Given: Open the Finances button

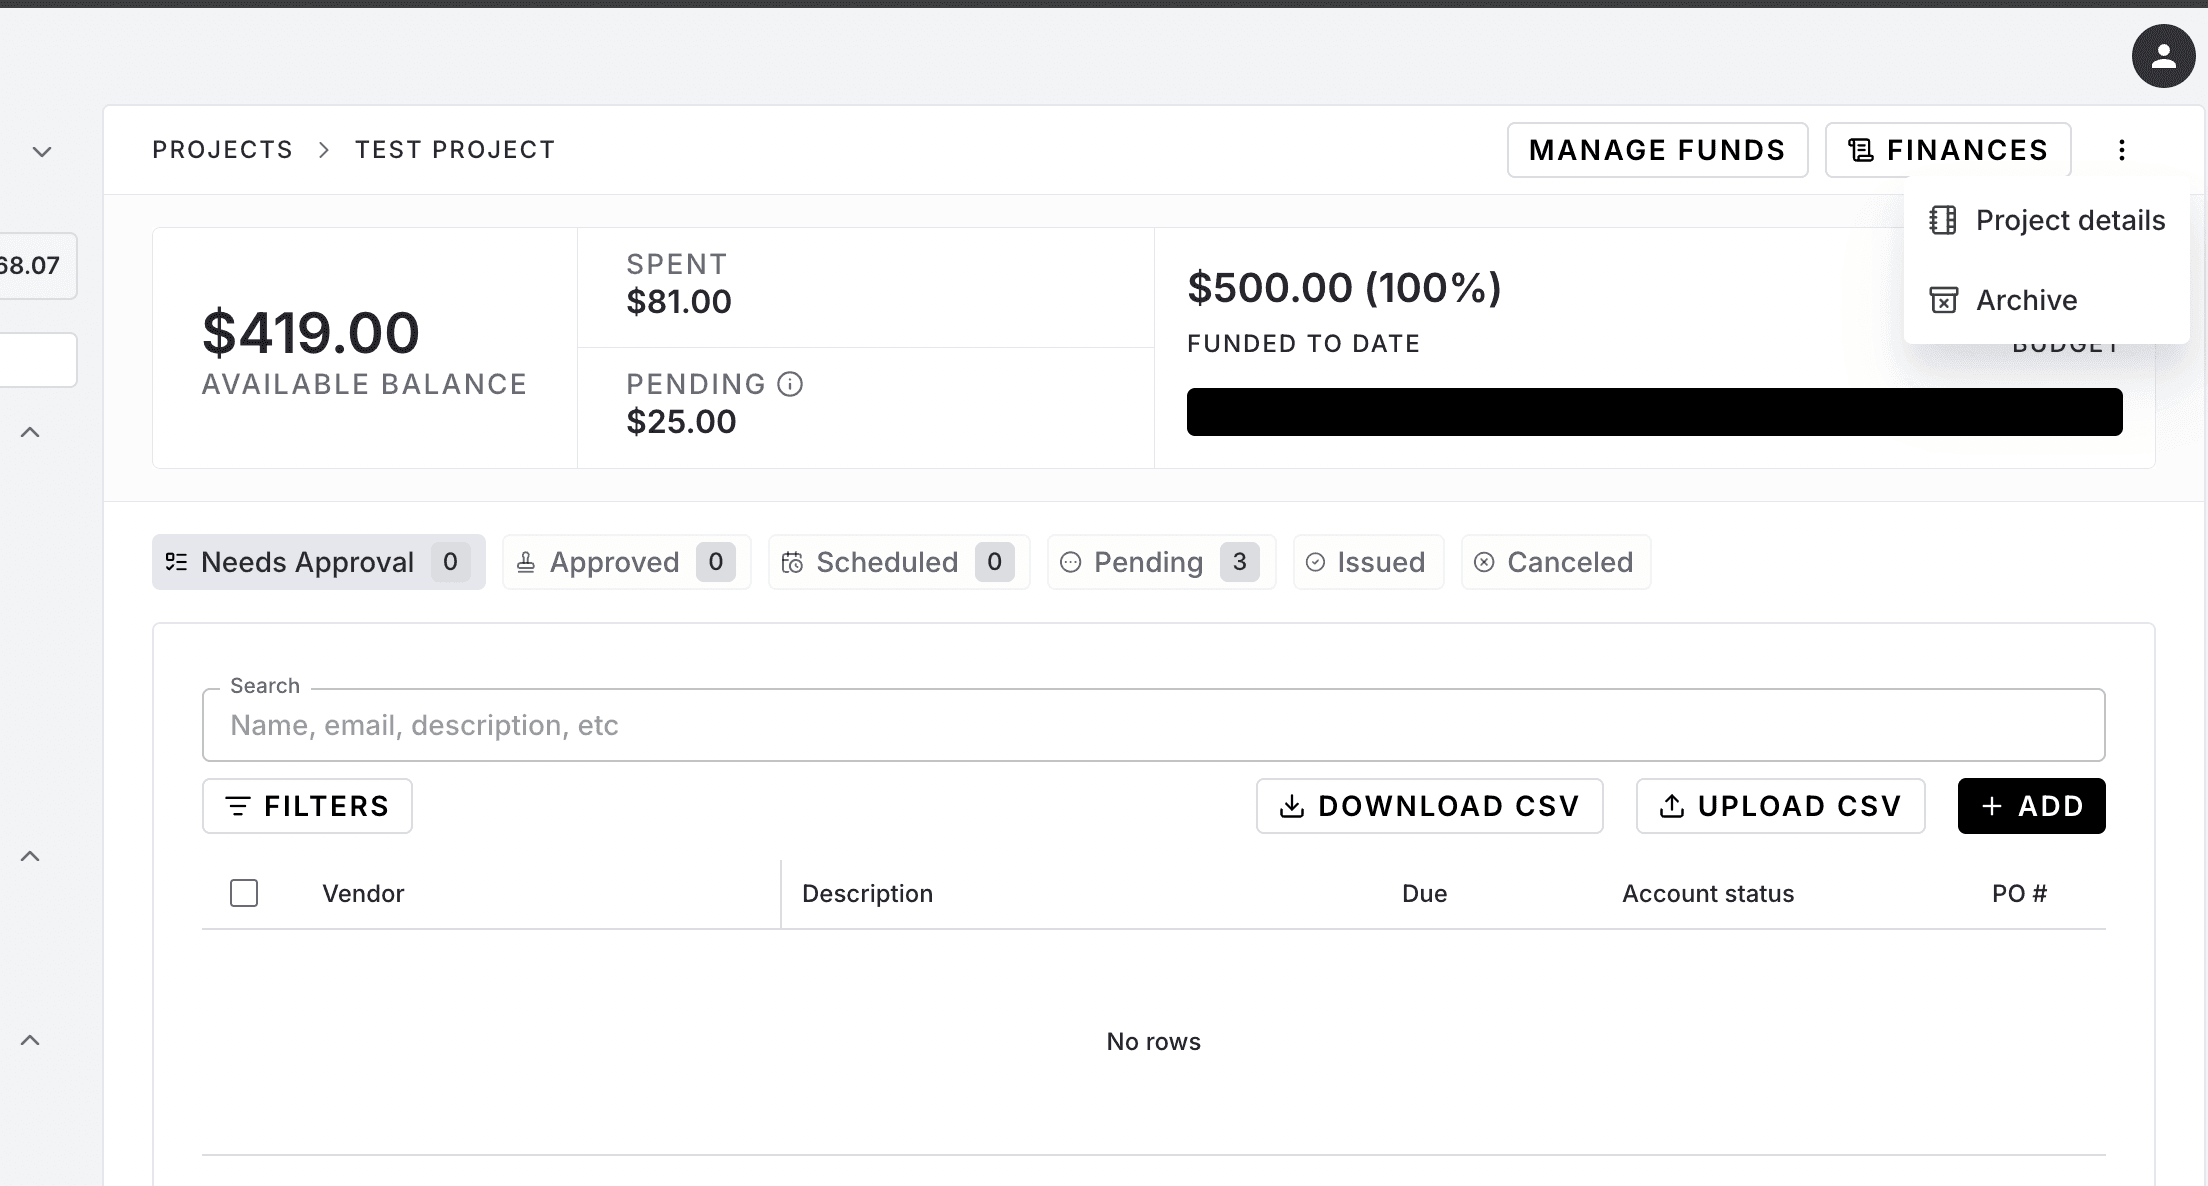Looking at the screenshot, I should [1948, 150].
